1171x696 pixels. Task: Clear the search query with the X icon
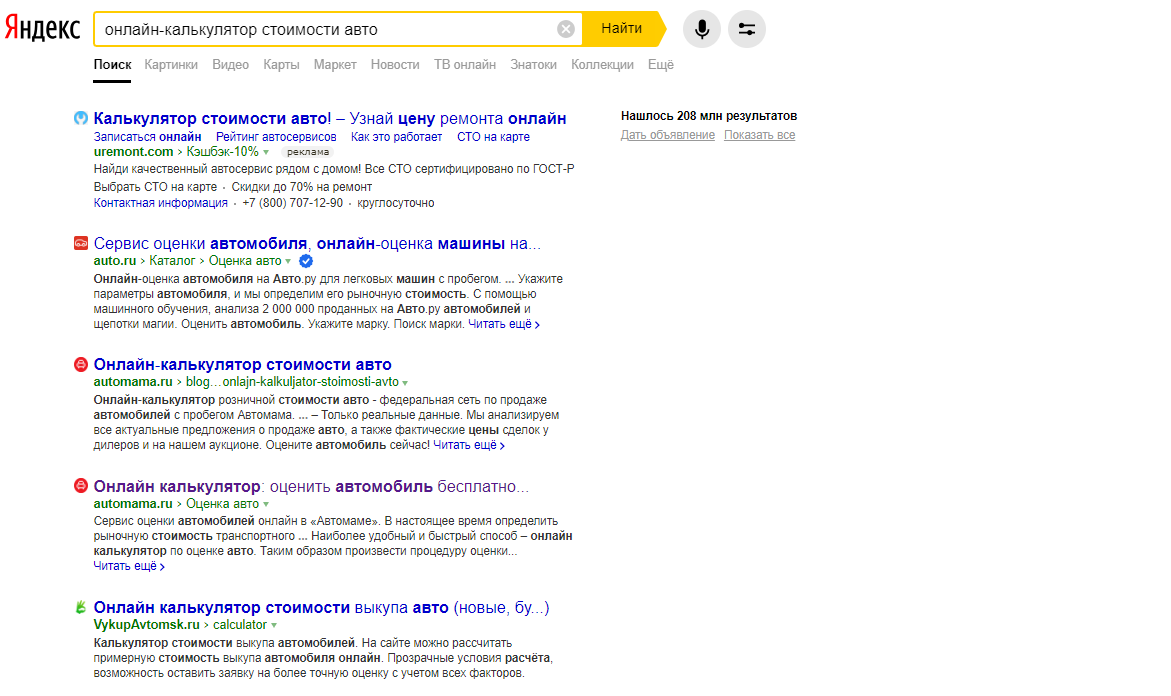(x=566, y=29)
